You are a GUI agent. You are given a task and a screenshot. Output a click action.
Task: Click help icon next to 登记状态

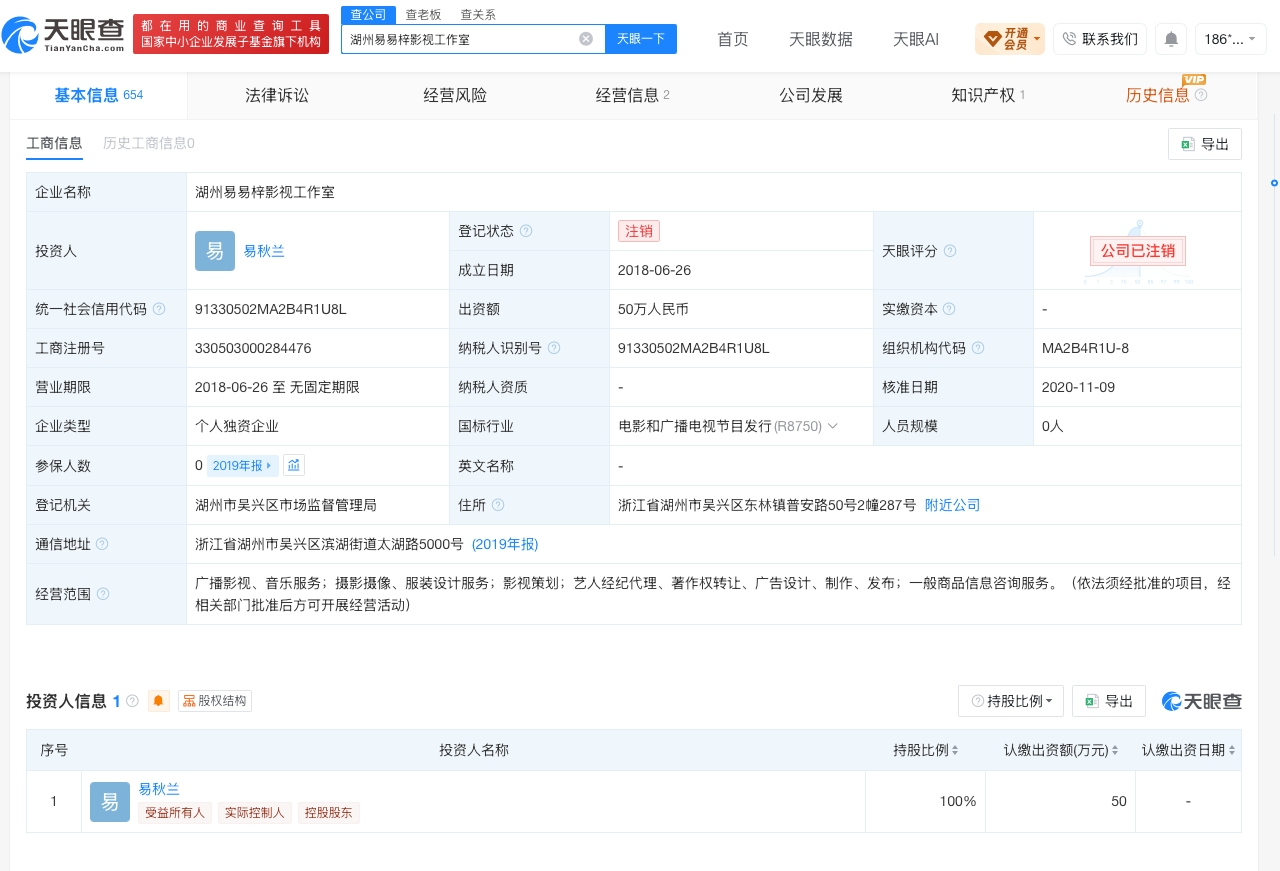coord(526,231)
